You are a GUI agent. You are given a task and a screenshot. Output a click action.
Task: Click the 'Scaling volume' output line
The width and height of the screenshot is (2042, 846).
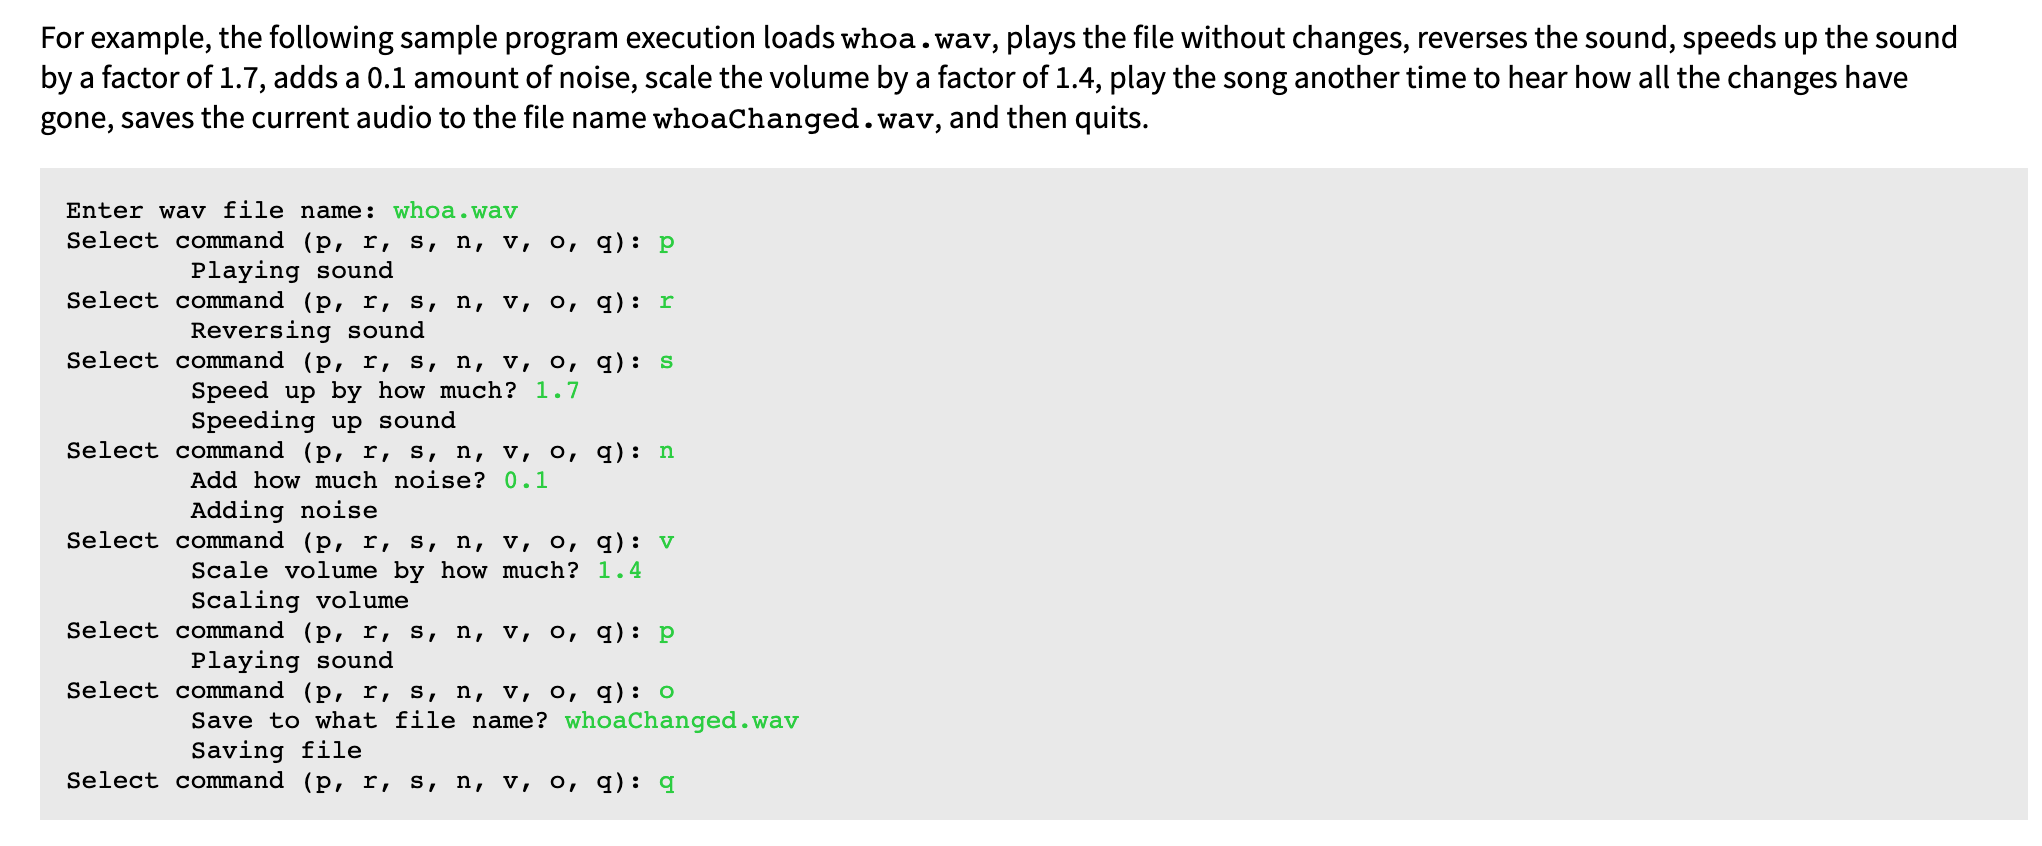tap(300, 600)
